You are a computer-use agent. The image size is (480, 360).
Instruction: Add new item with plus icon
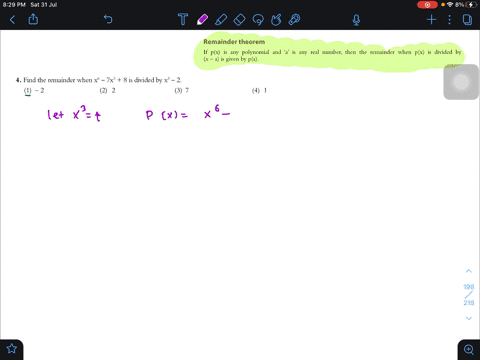(x=431, y=20)
